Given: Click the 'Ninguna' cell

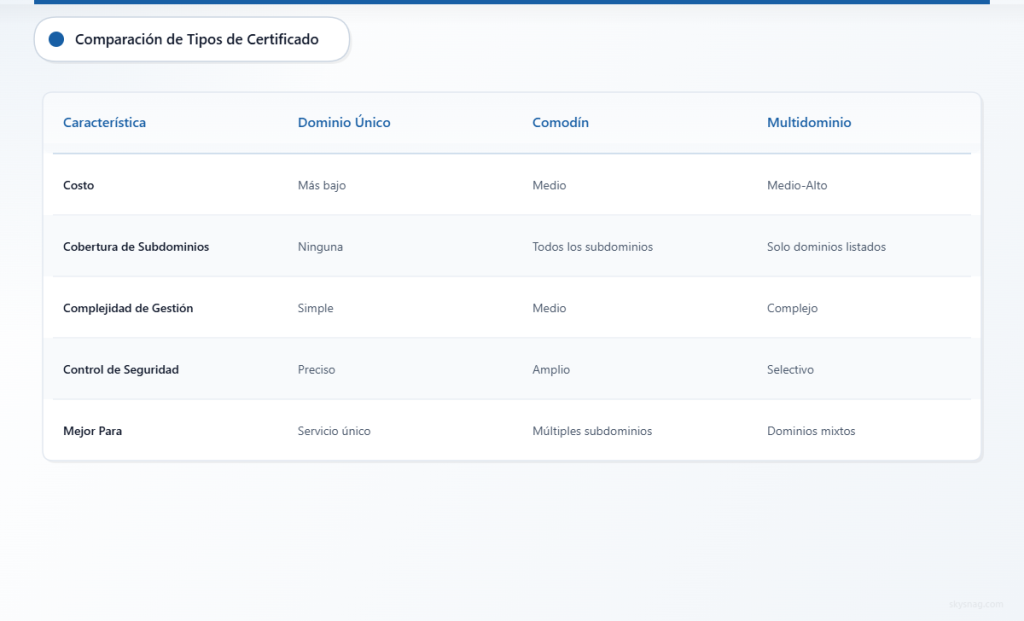Looking at the screenshot, I should (x=320, y=246).
